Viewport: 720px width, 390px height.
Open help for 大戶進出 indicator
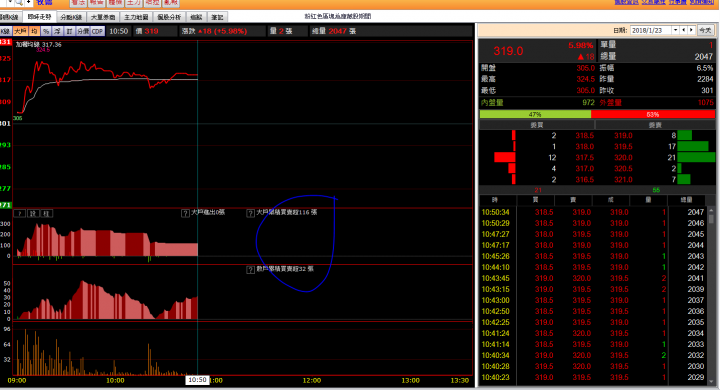coord(185,213)
